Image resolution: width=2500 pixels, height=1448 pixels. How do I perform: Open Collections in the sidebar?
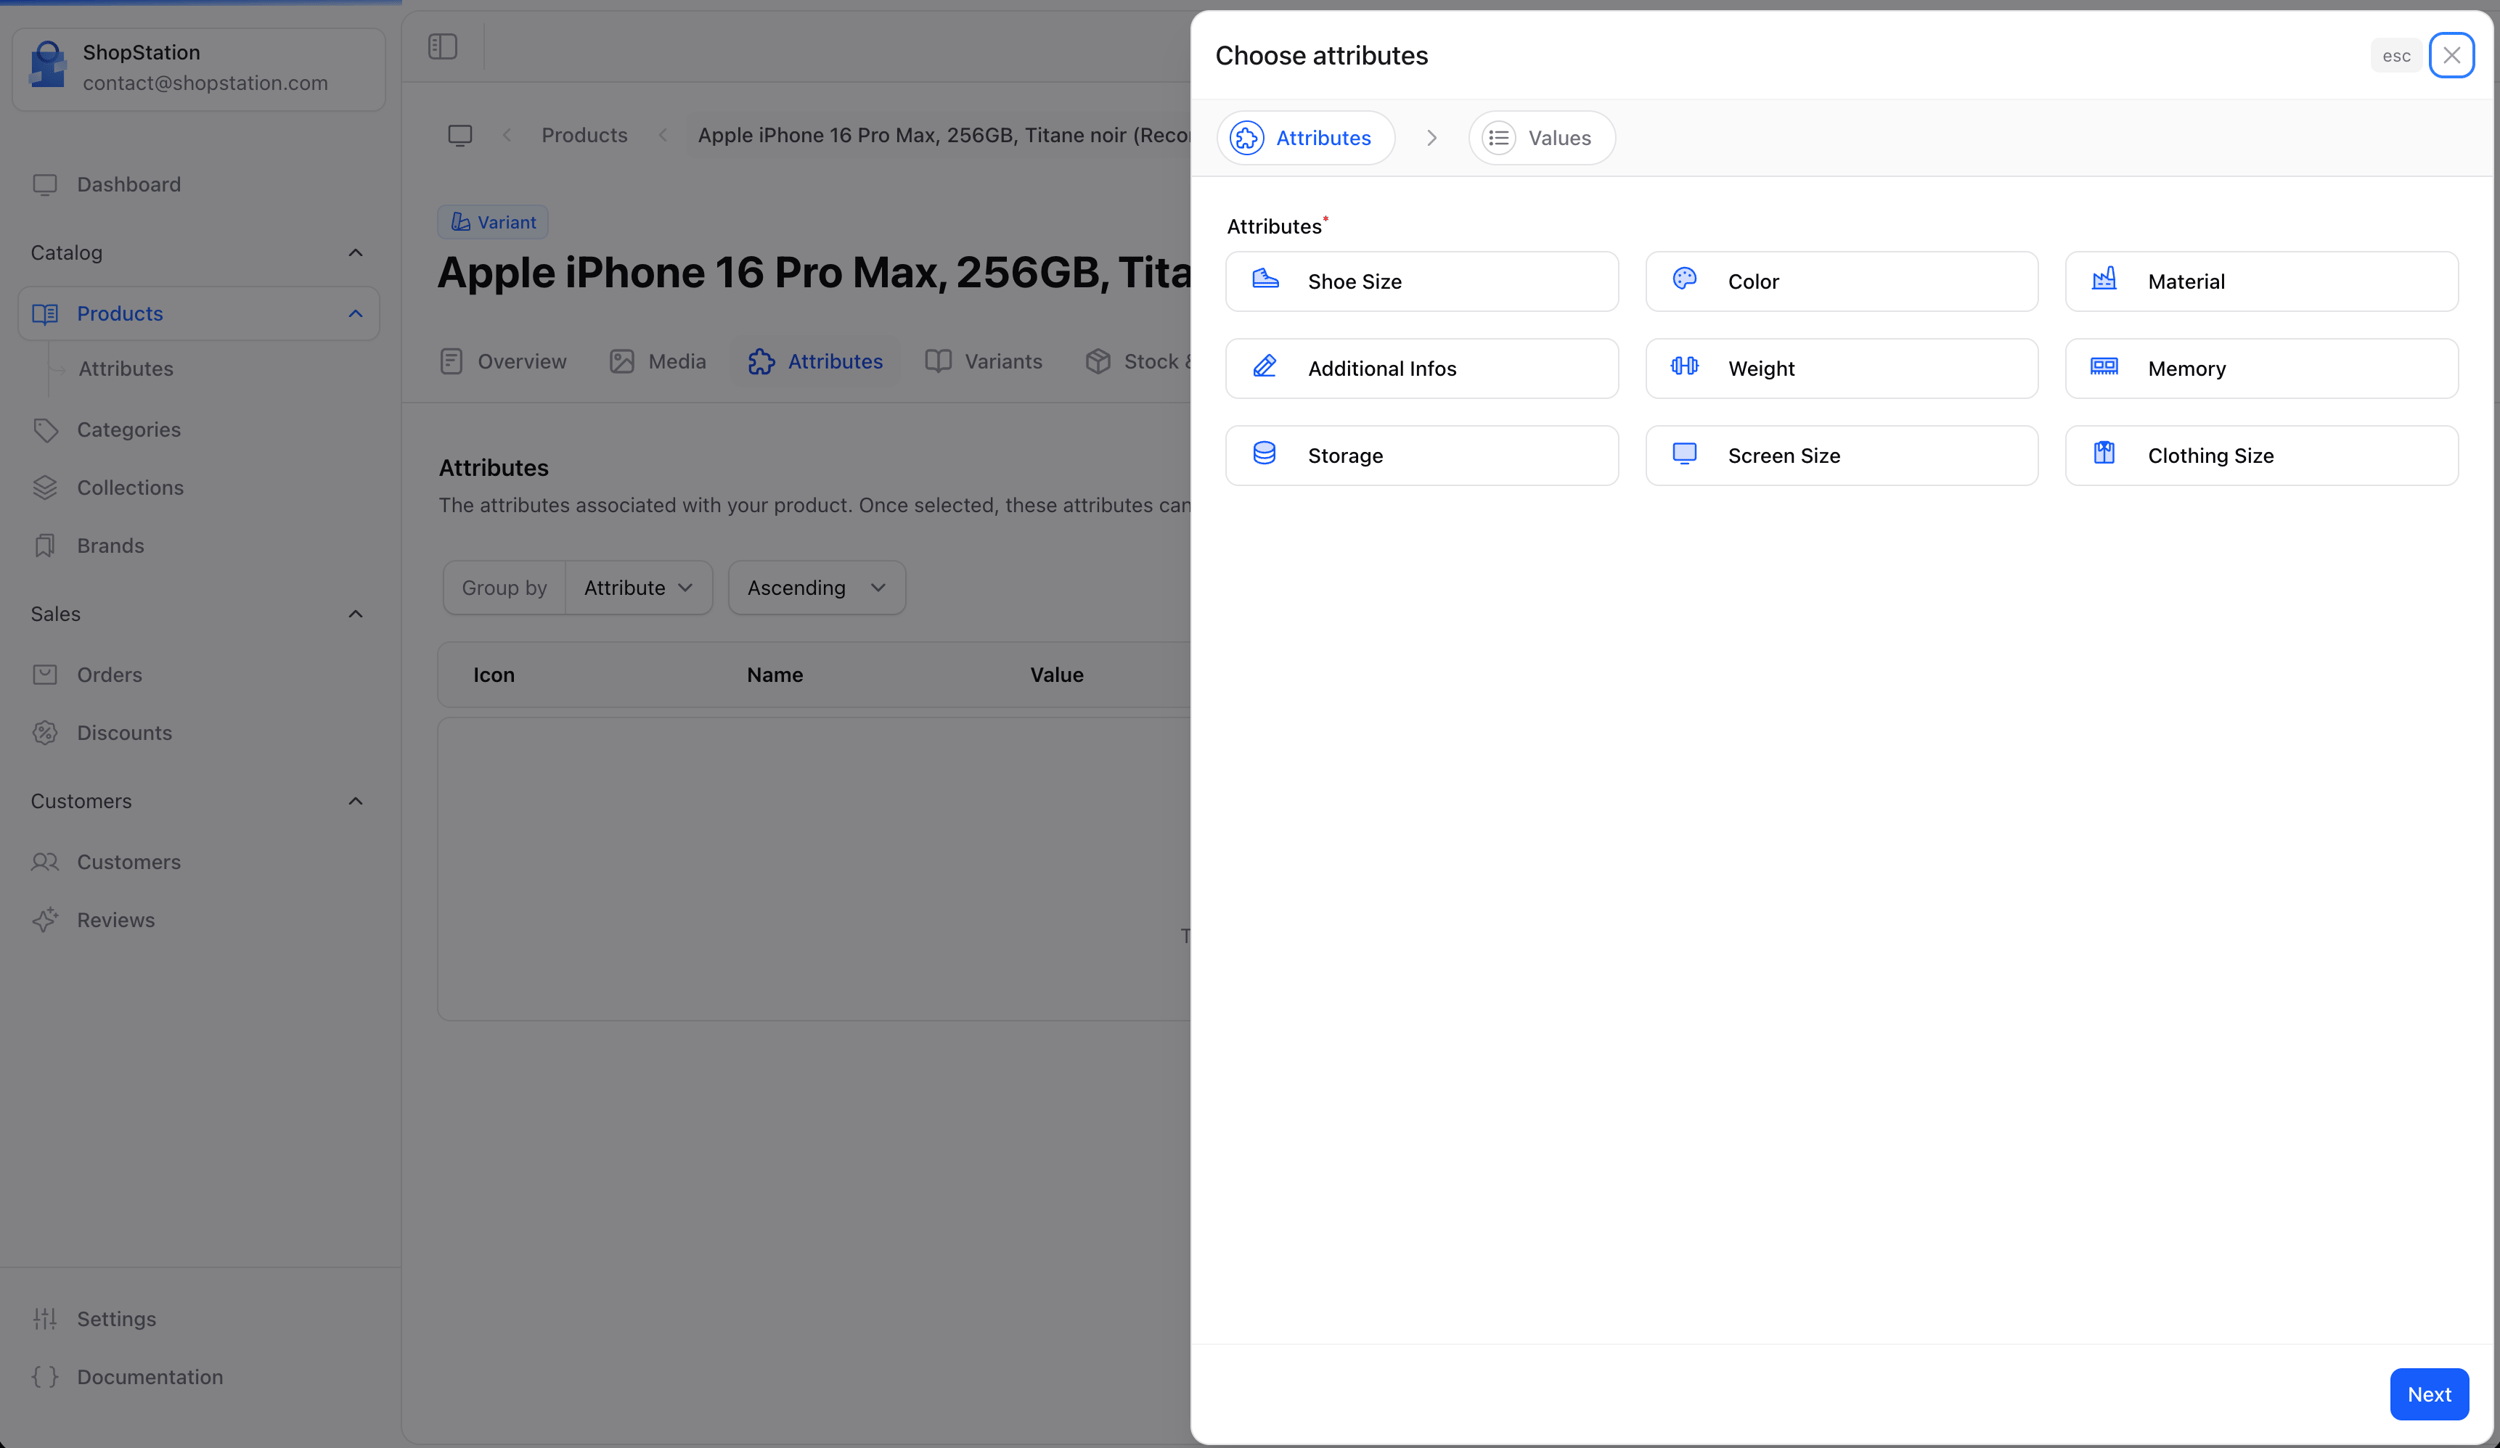point(198,487)
